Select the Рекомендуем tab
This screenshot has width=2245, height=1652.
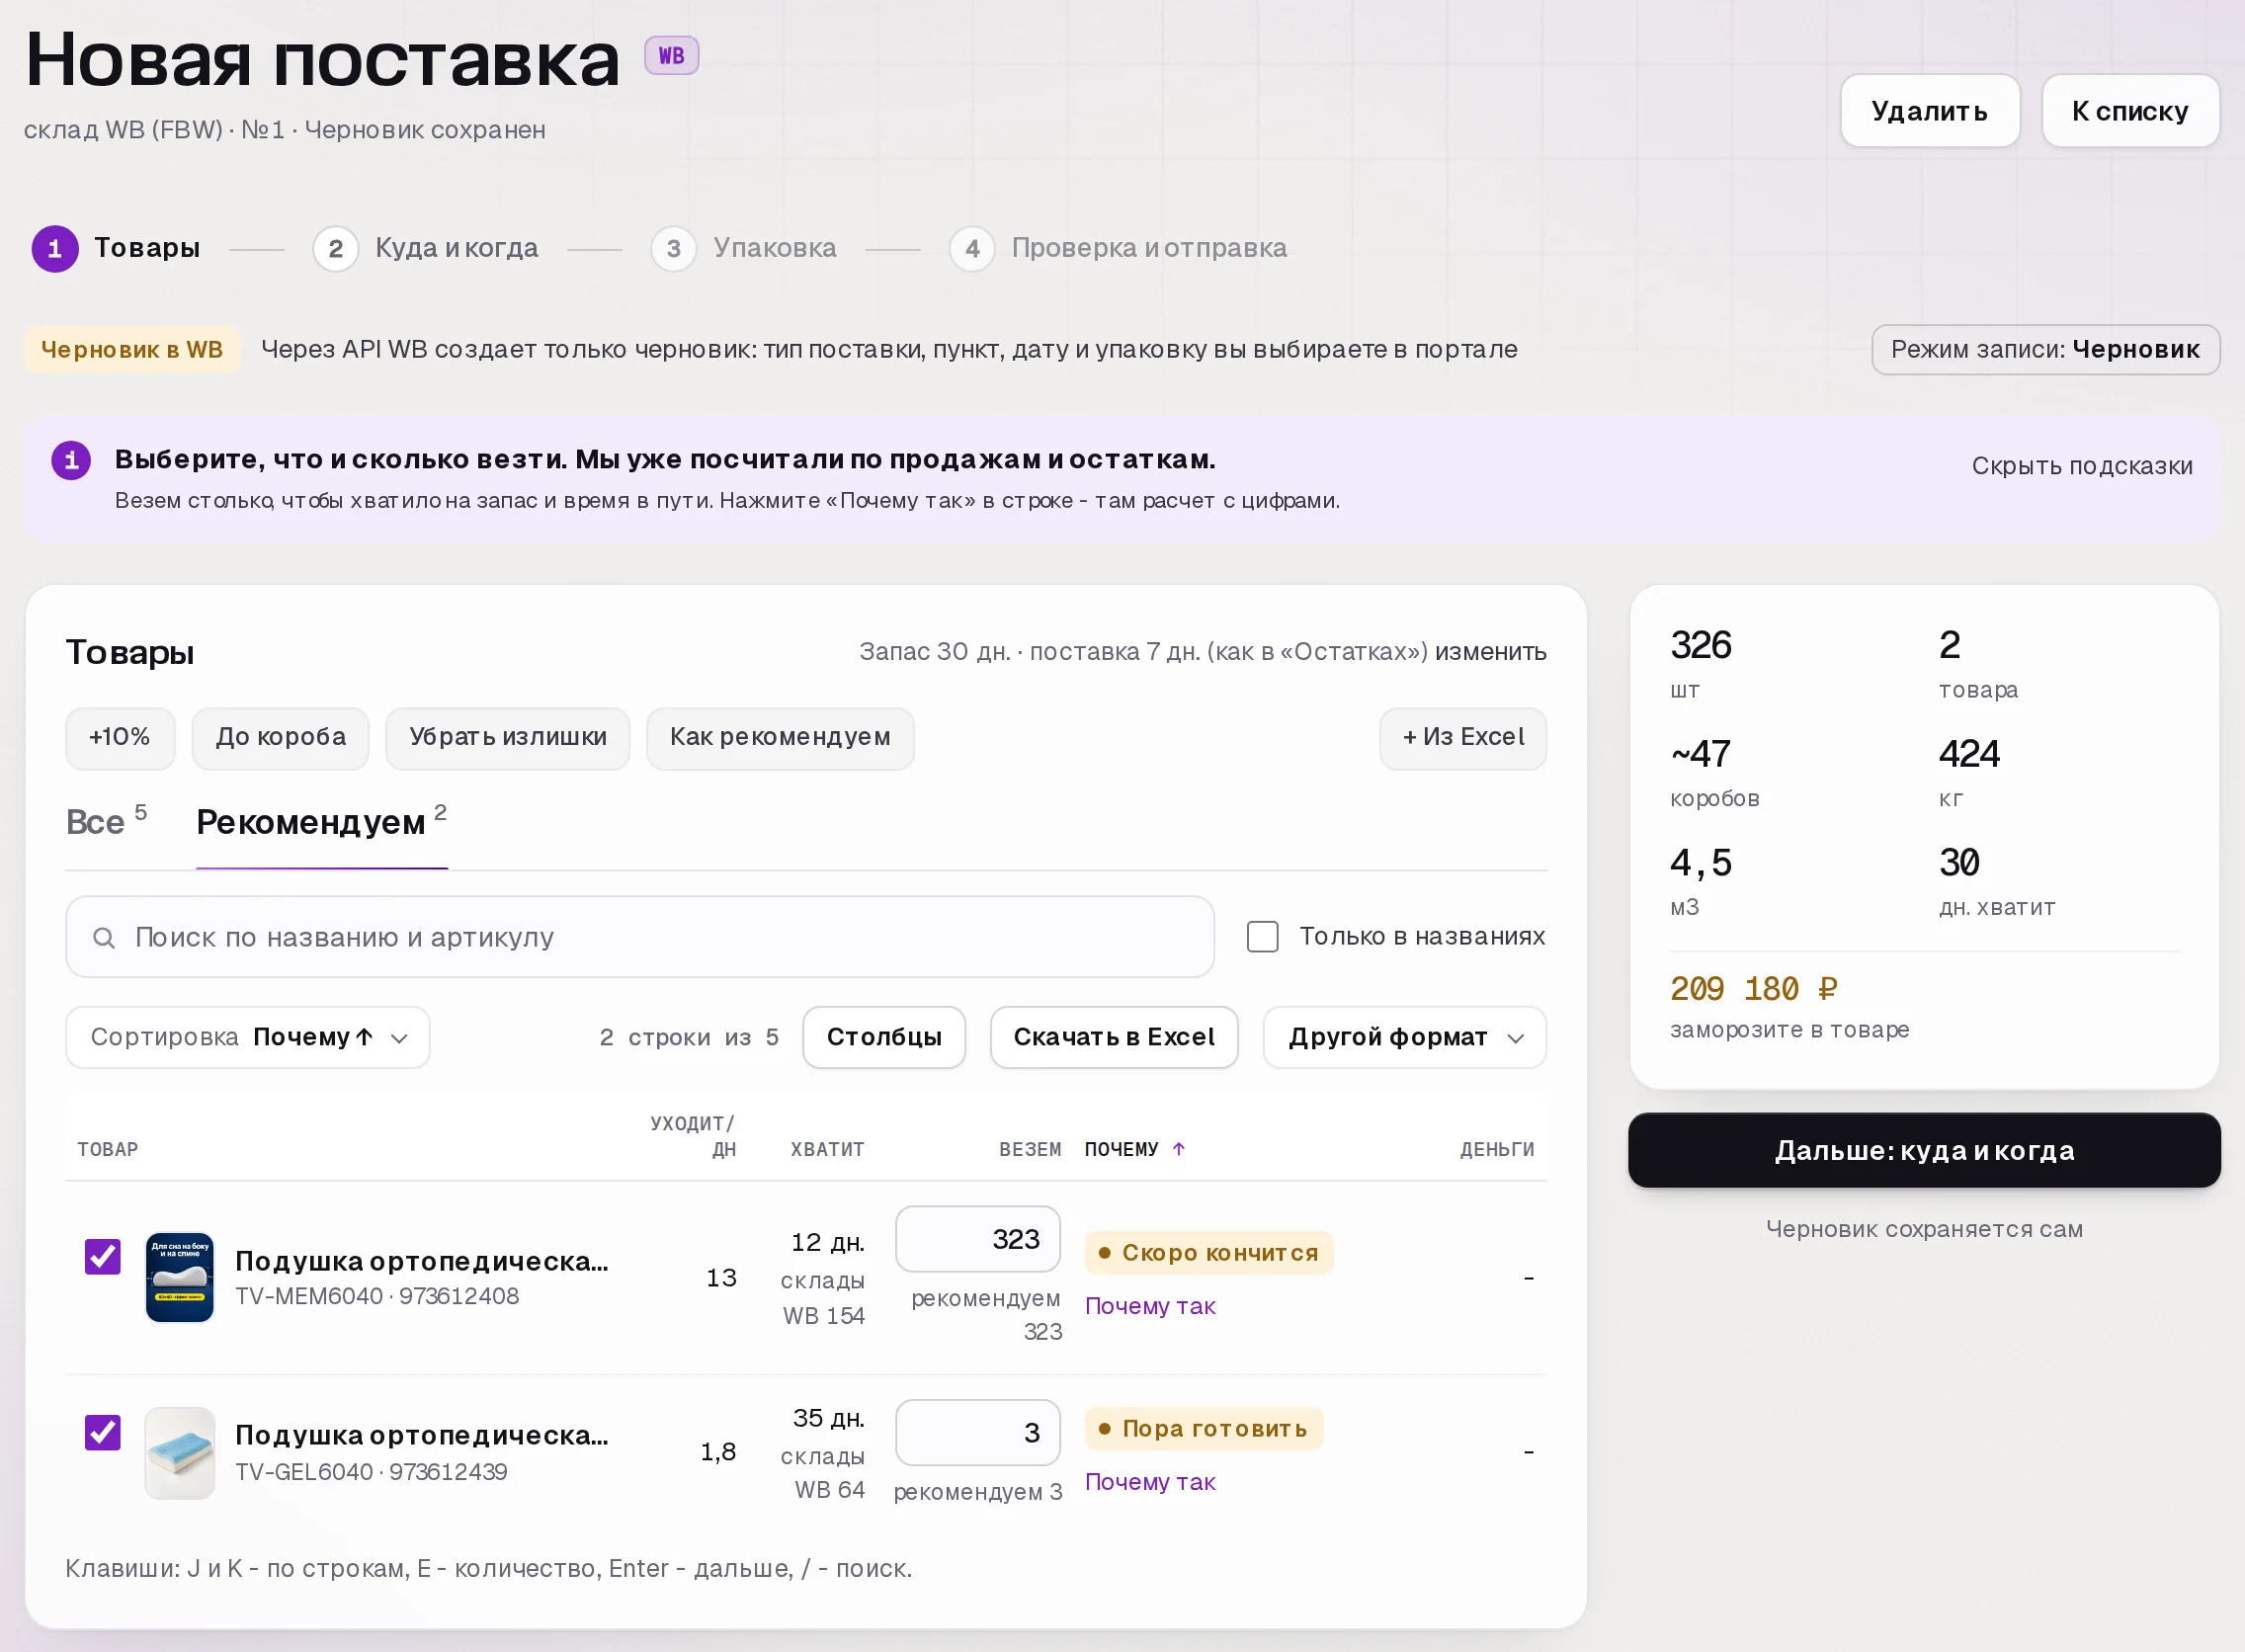321,821
